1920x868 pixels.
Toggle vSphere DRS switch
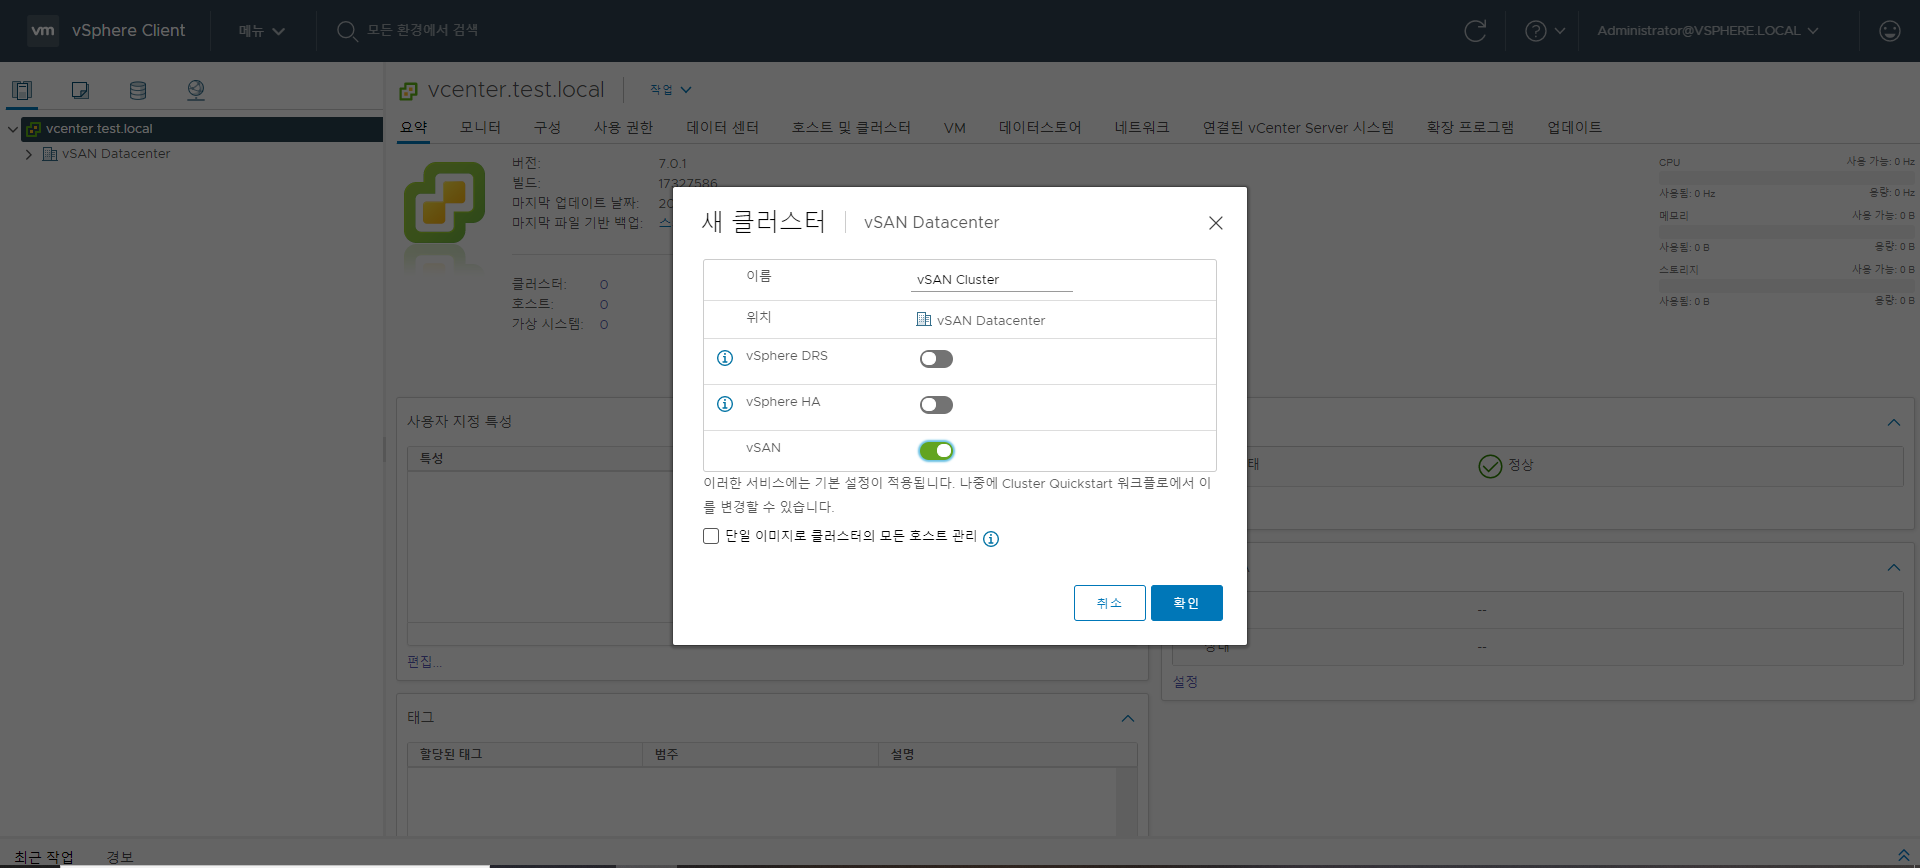[936, 359]
